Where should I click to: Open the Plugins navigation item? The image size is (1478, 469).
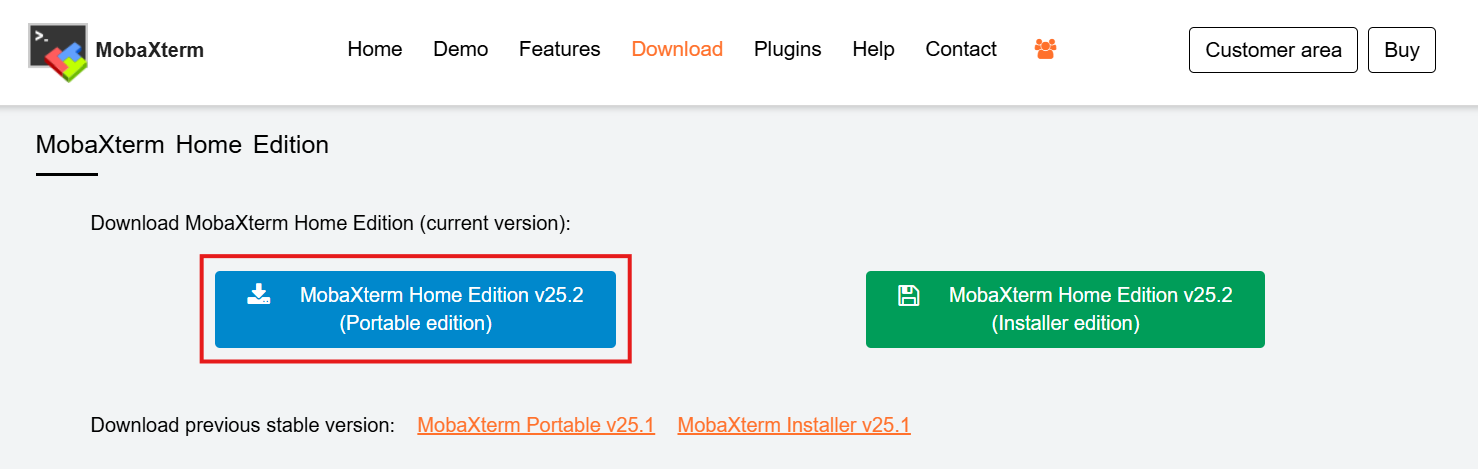788,49
